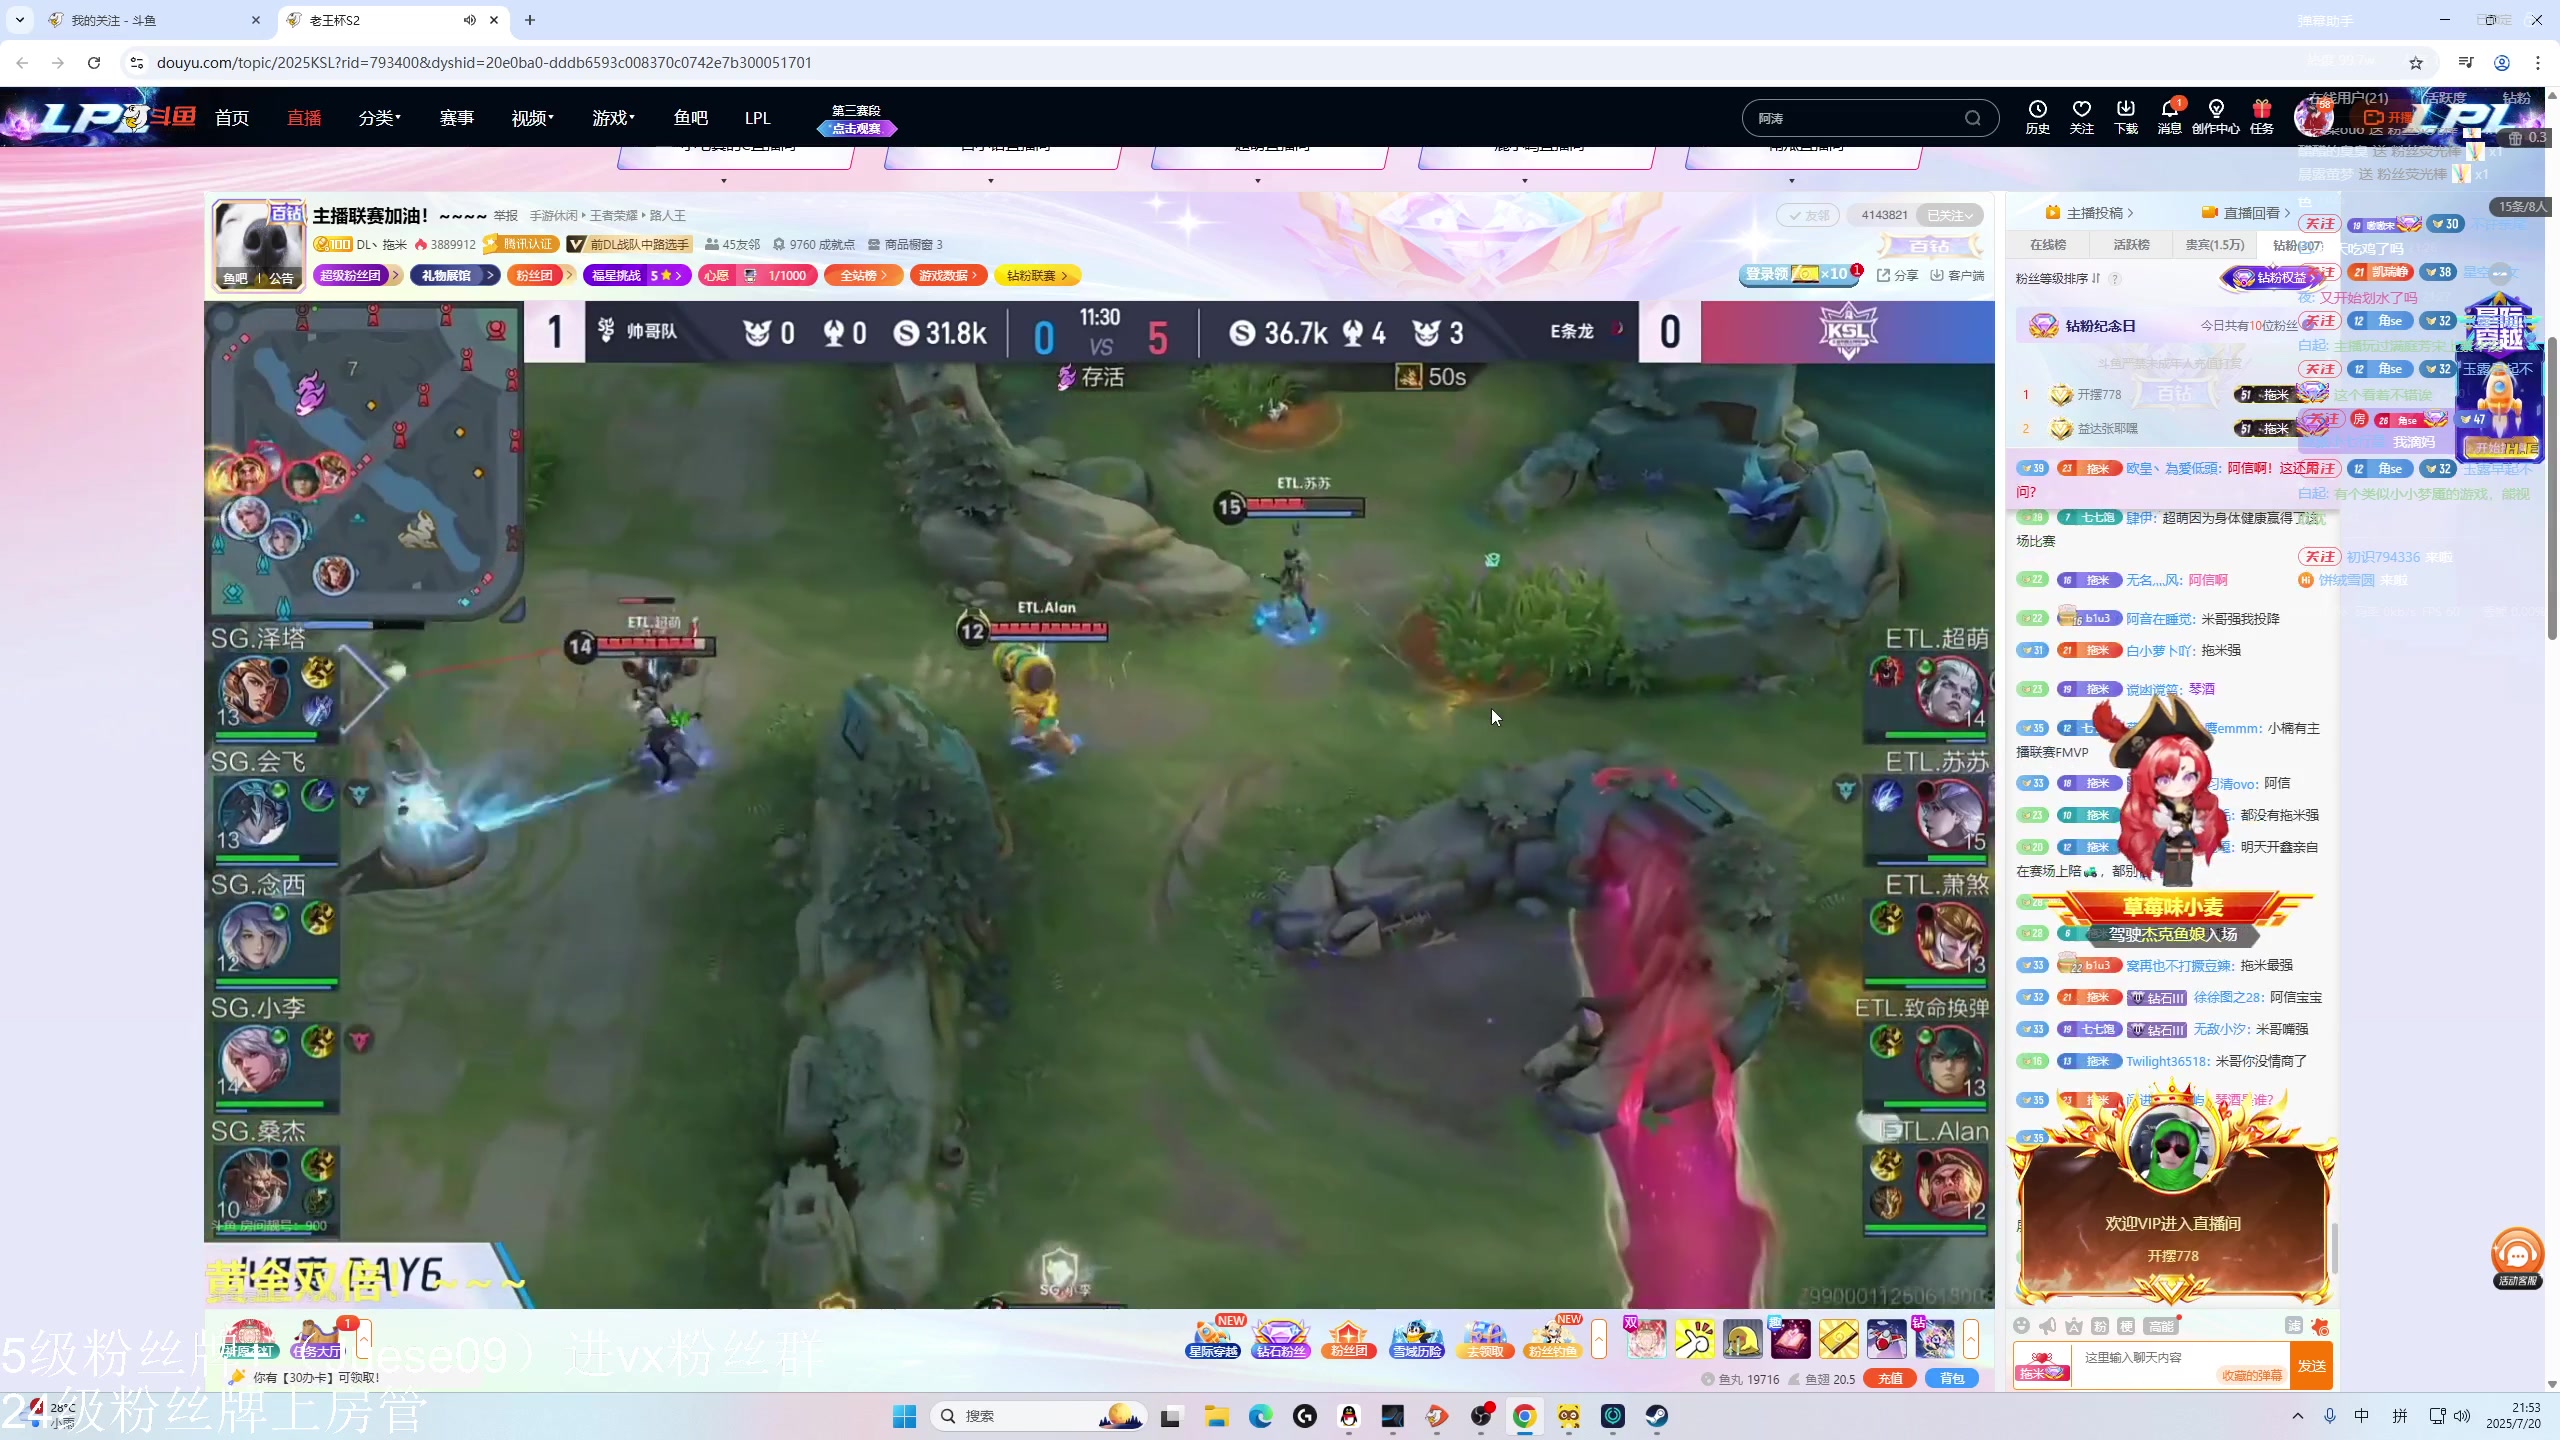Open the 礼物展馆 button
2560x1440 pixels.
point(454,275)
